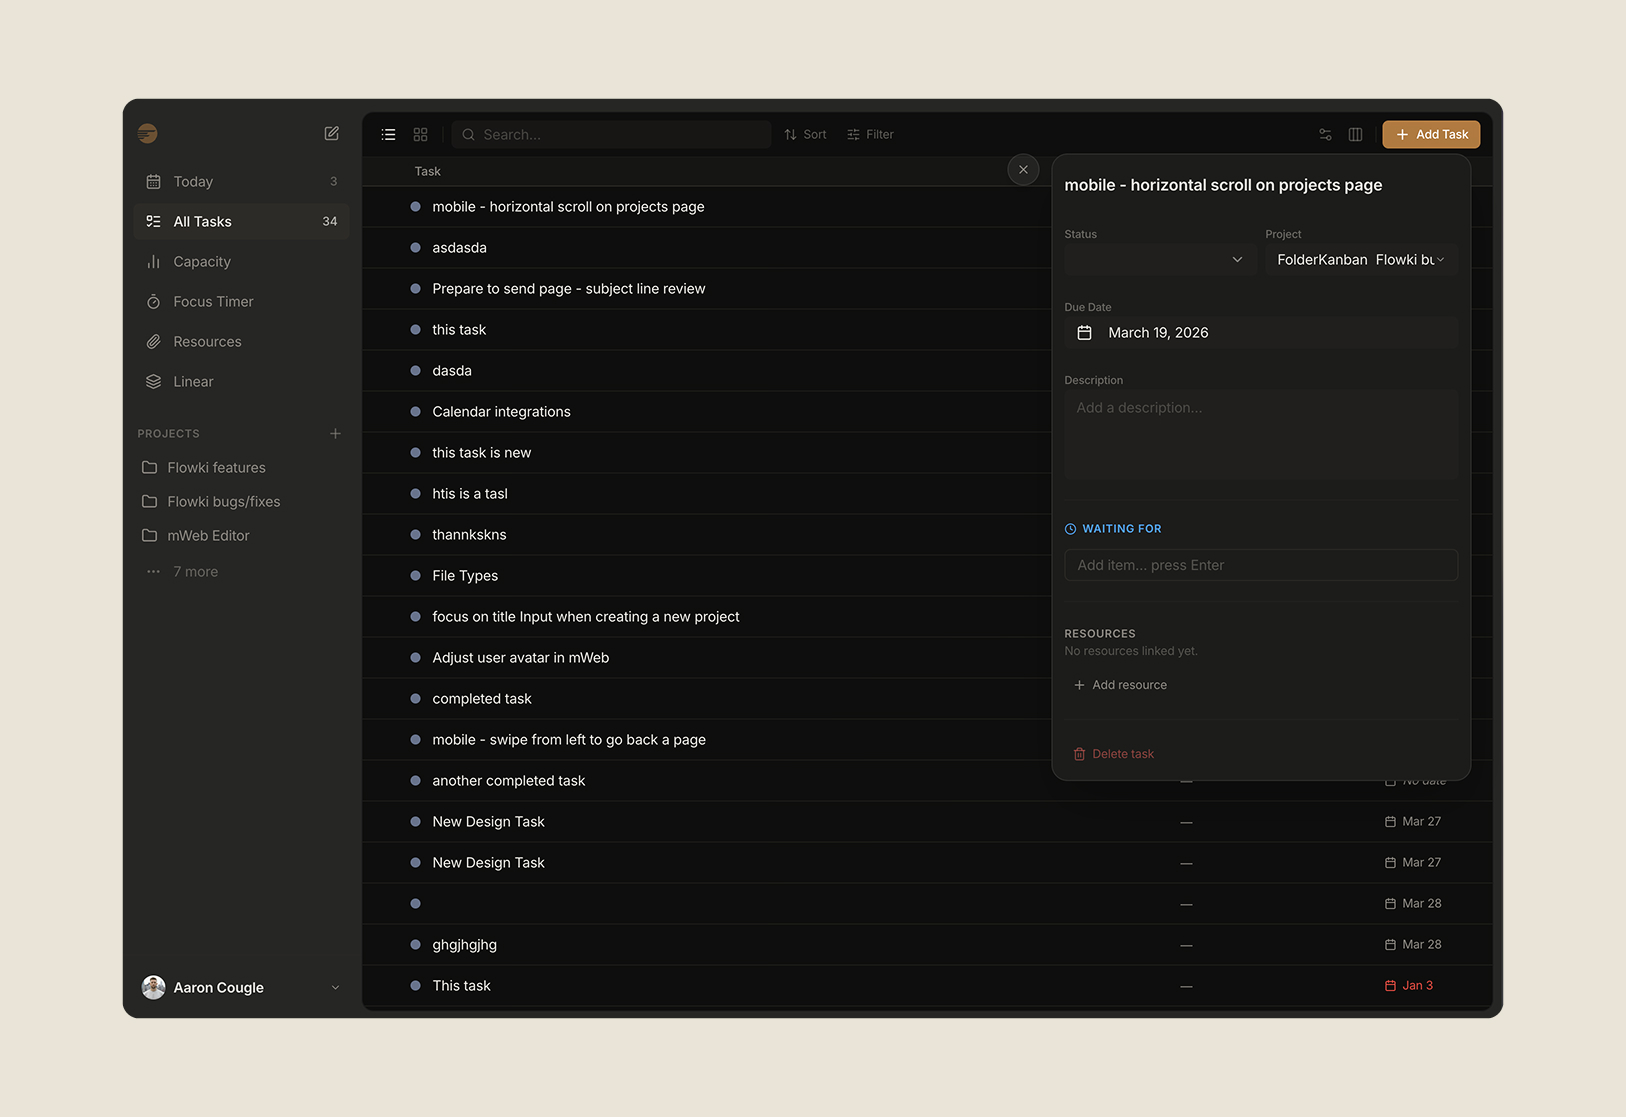
Task: Open the Project dropdown showing FolderKanban
Action: 1360,260
